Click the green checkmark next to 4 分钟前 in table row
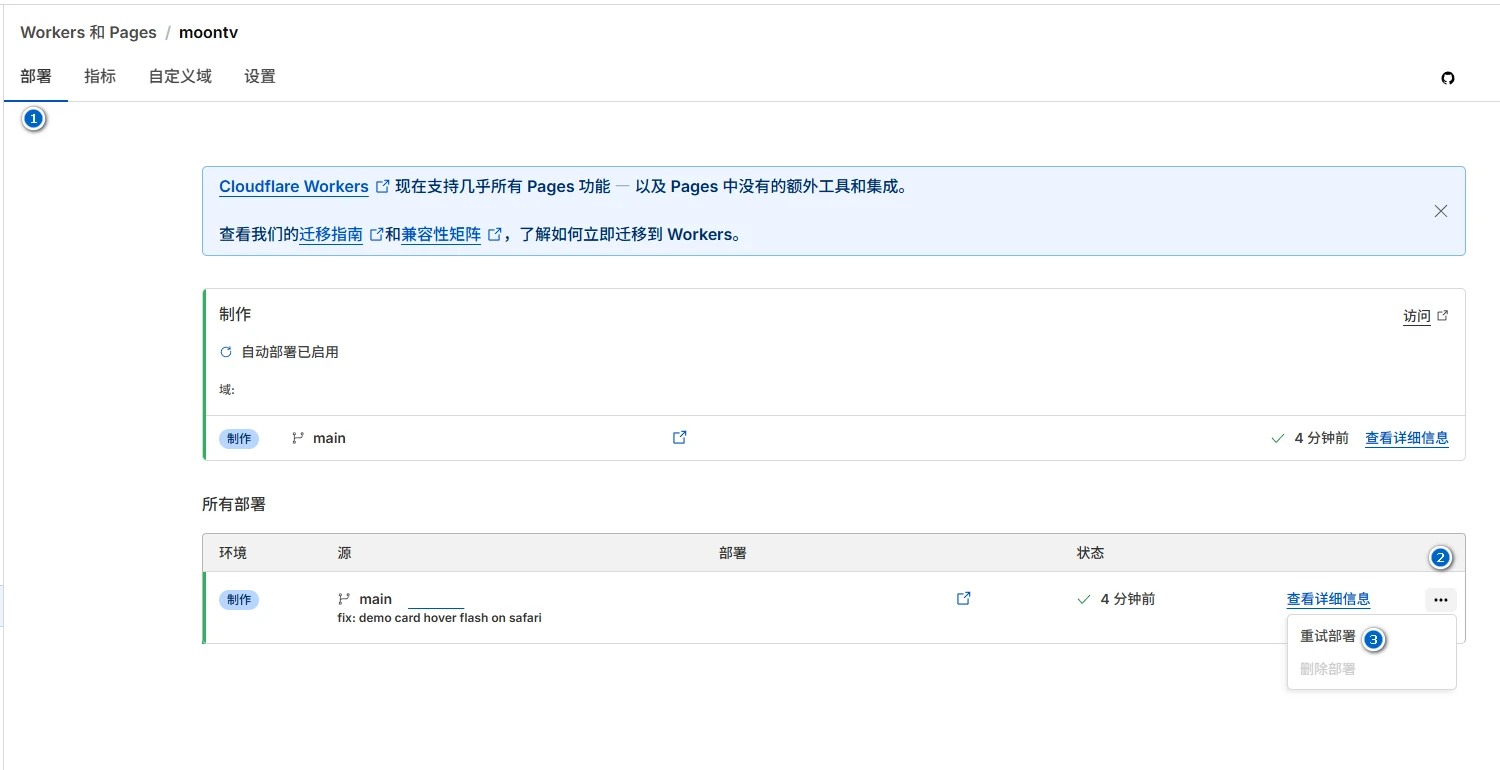Image resolution: width=1500 pixels, height=770 pixels. click(x=1083, y=599)
